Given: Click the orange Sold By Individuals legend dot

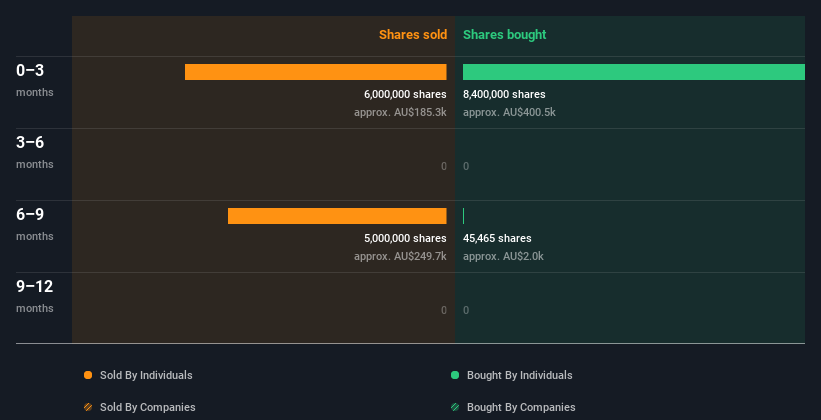Looking at the screenshot, I should (x=88, y=375).
